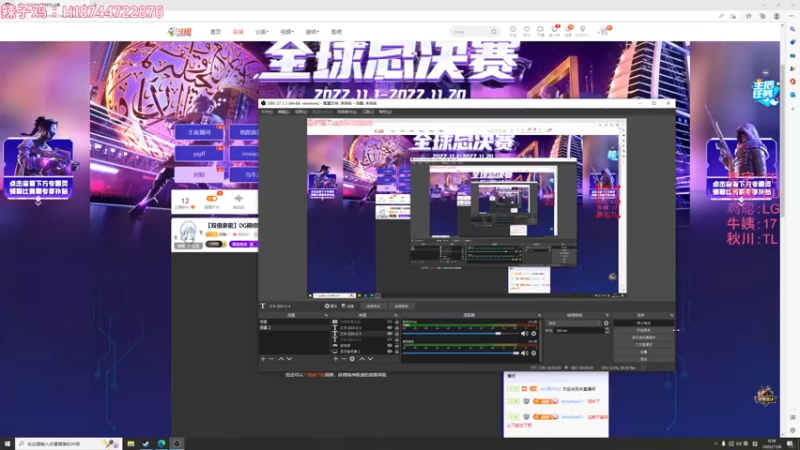Click 选择字体 button in source toolbar
This screenshot has width=800, height=450.
[x=373, y=306]
